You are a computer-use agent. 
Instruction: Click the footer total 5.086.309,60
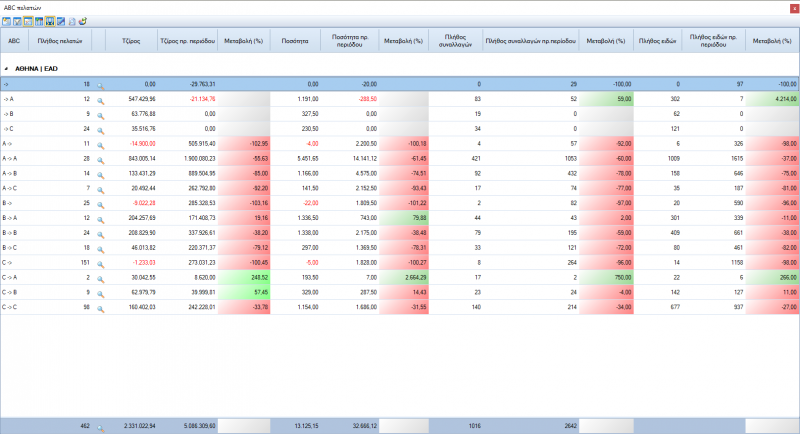click(x=199, y=426)
